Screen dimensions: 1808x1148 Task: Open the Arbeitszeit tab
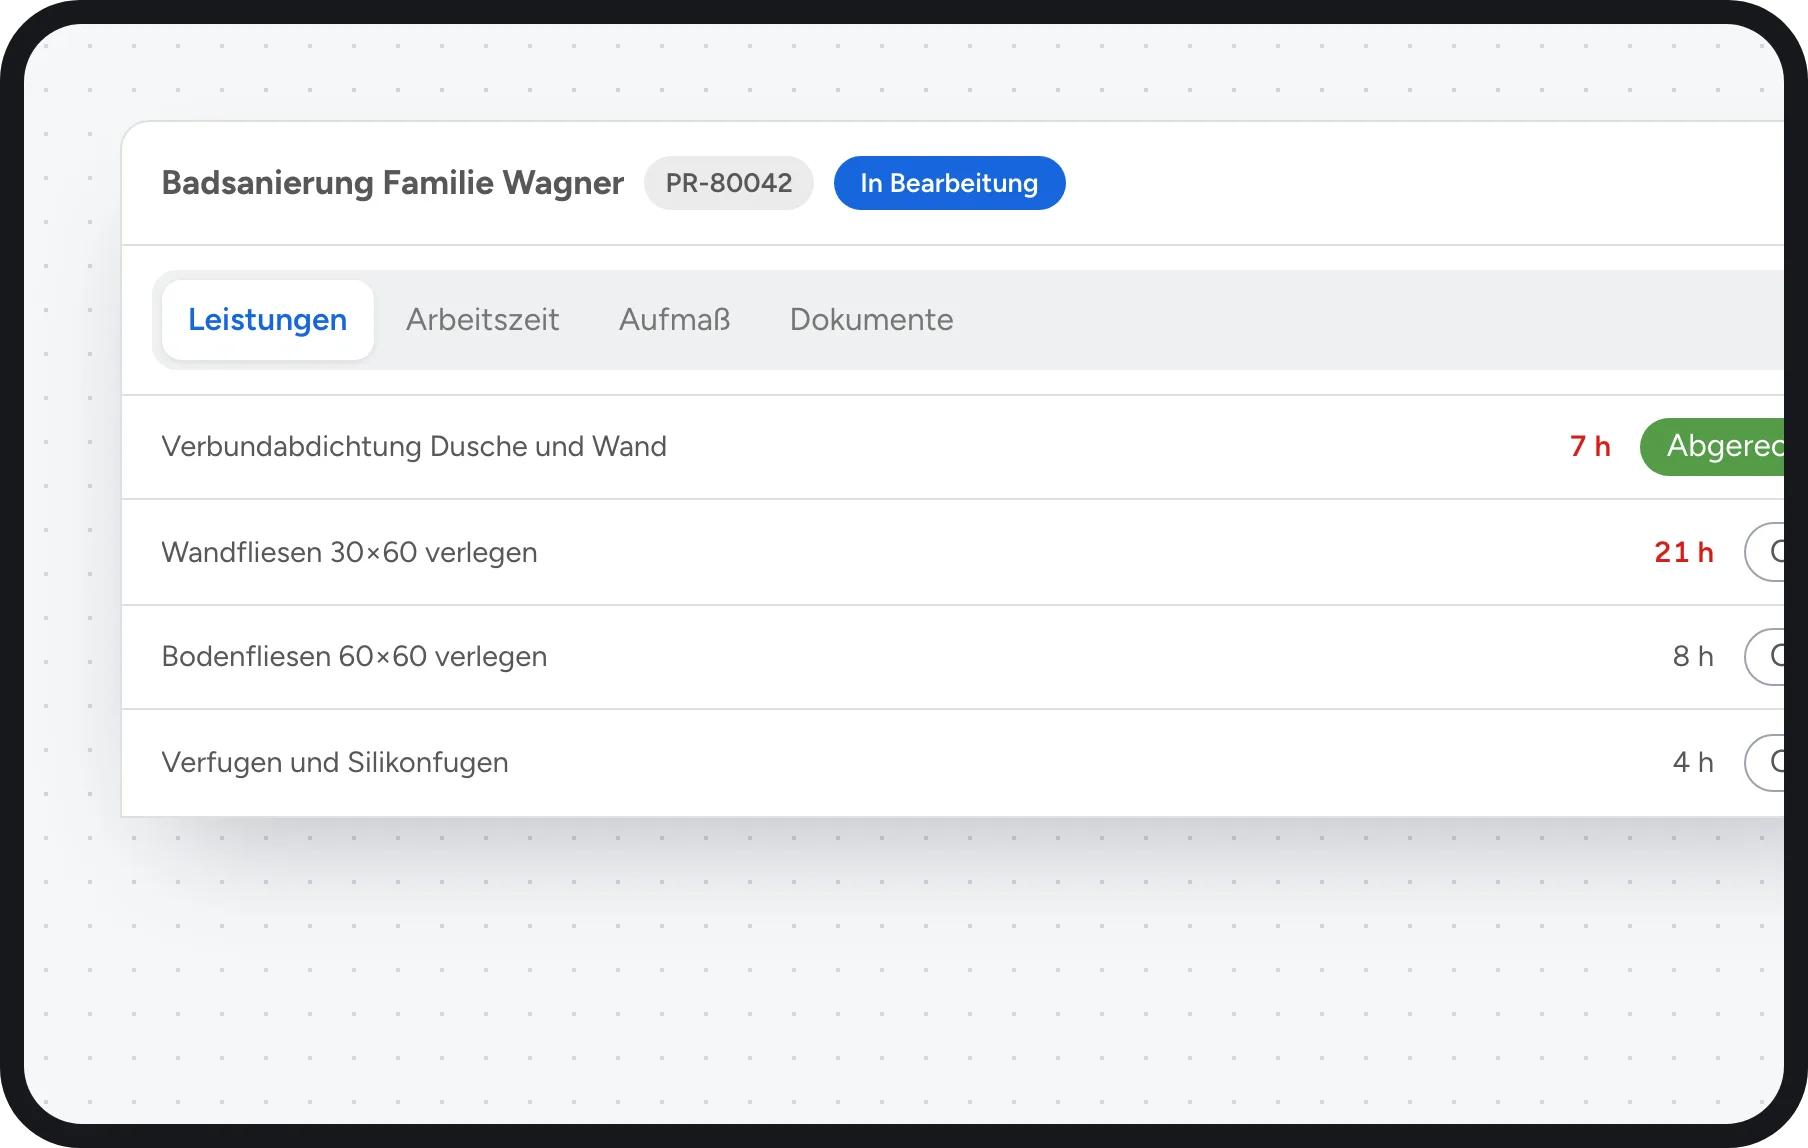coord(482,320)
